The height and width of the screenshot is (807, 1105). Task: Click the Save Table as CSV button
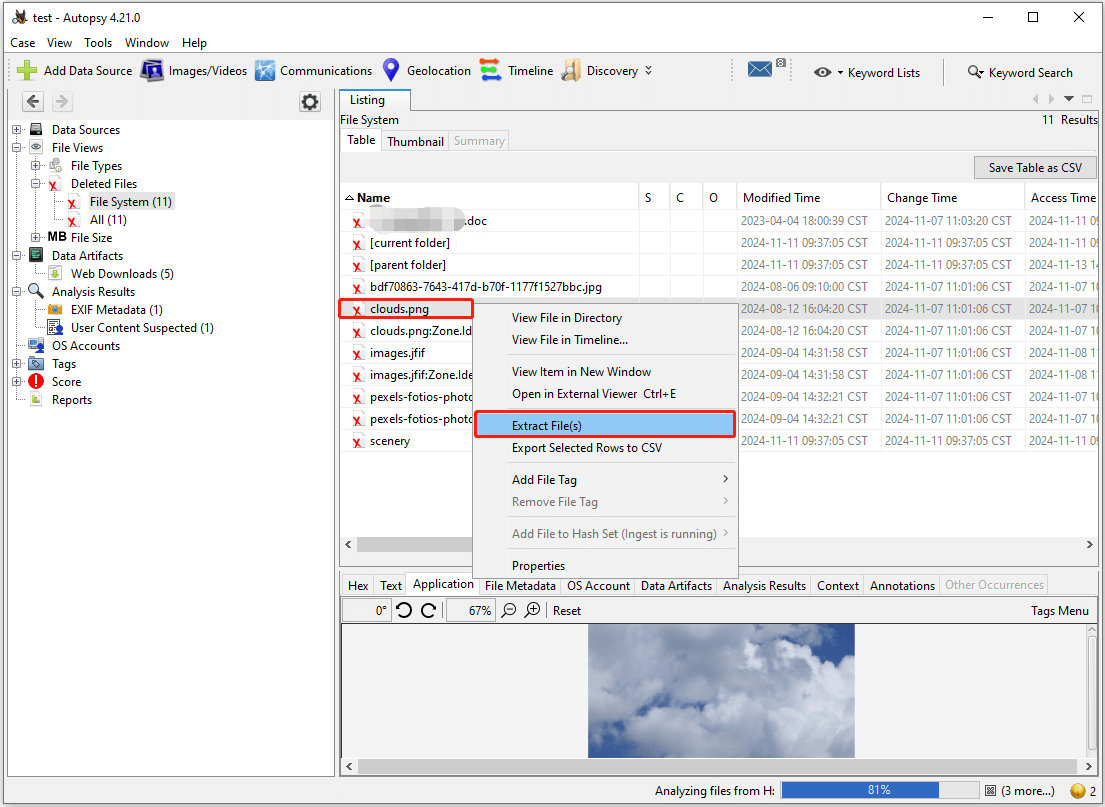click(x=1035, y=168)
